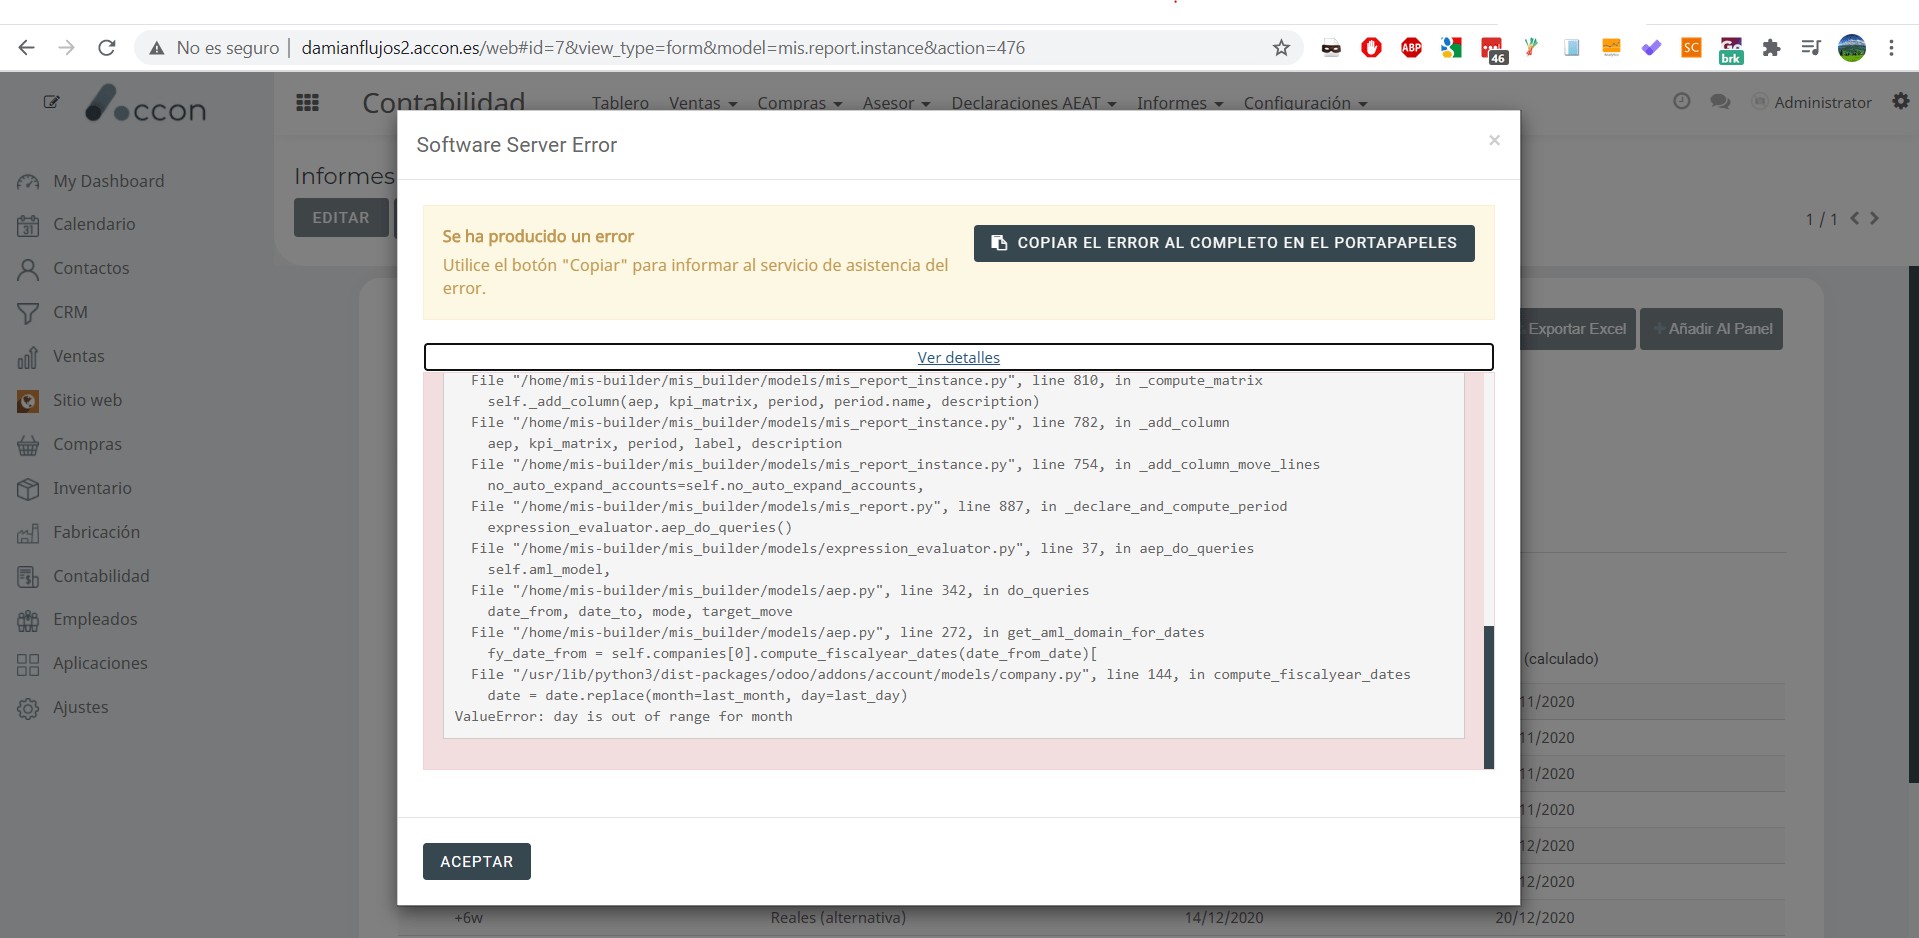Open the apps grid menu icon

[308, 103]
